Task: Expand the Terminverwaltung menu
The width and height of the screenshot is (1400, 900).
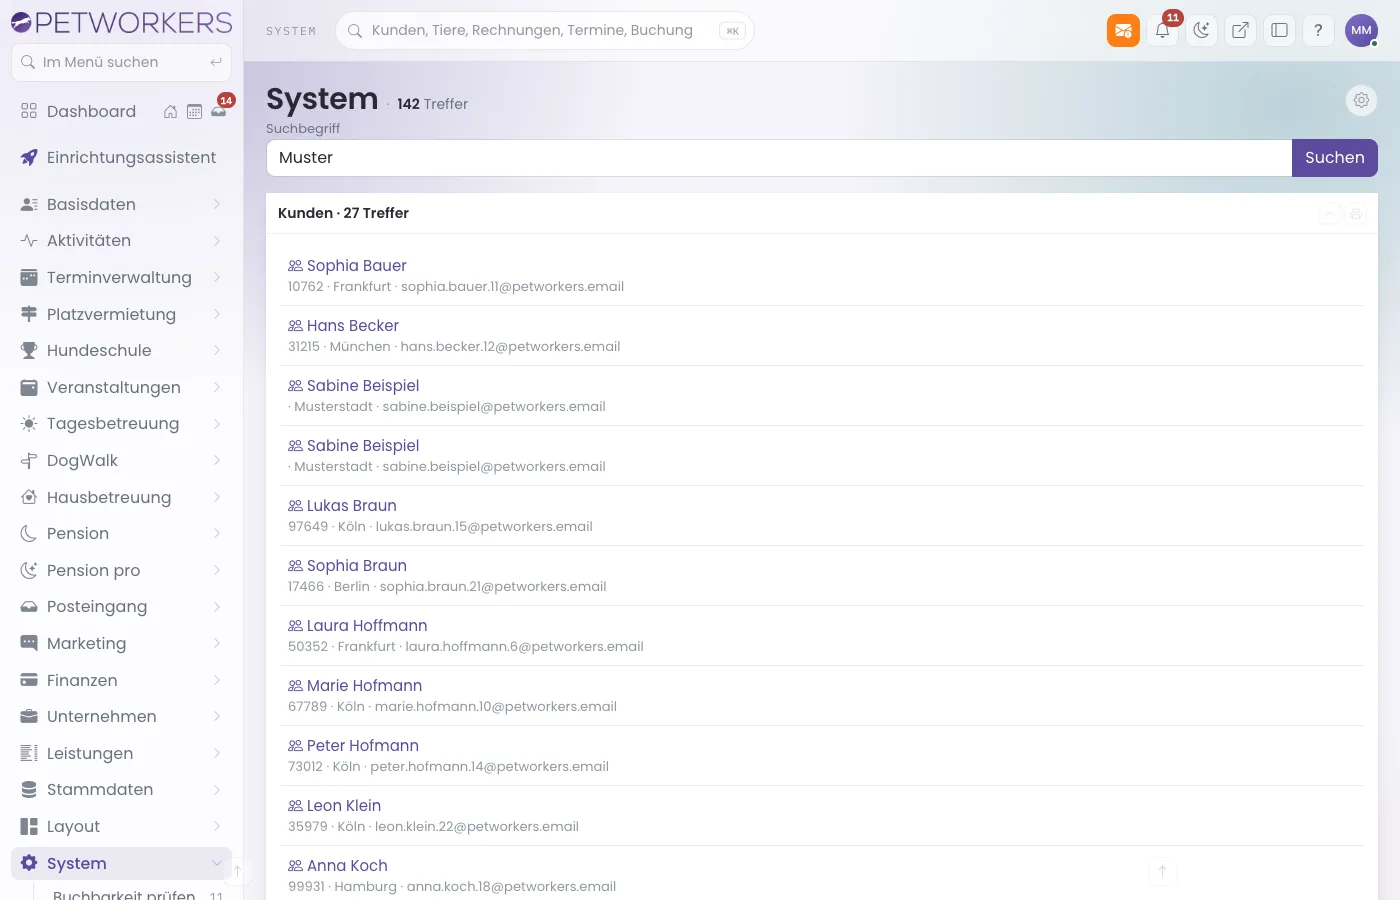Action: coord(121,277)
